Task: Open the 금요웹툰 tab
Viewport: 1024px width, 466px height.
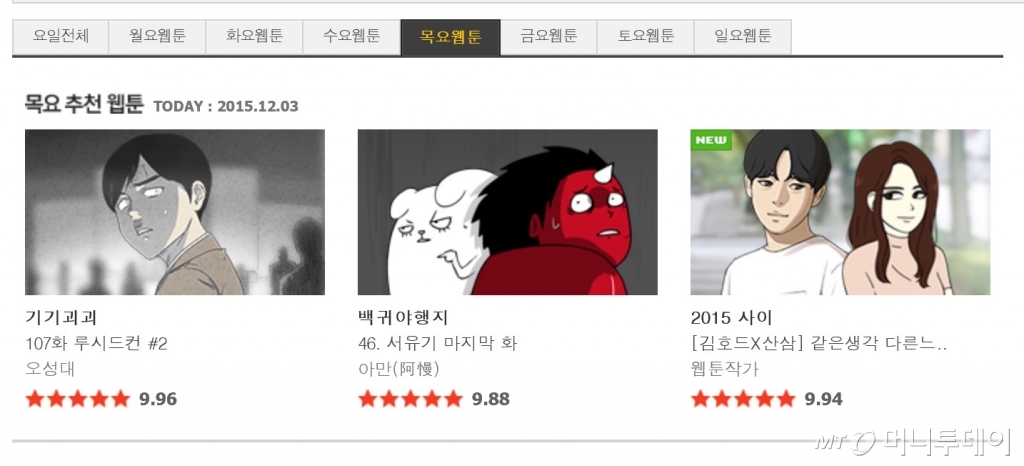Action: click(x=549, y=37)
